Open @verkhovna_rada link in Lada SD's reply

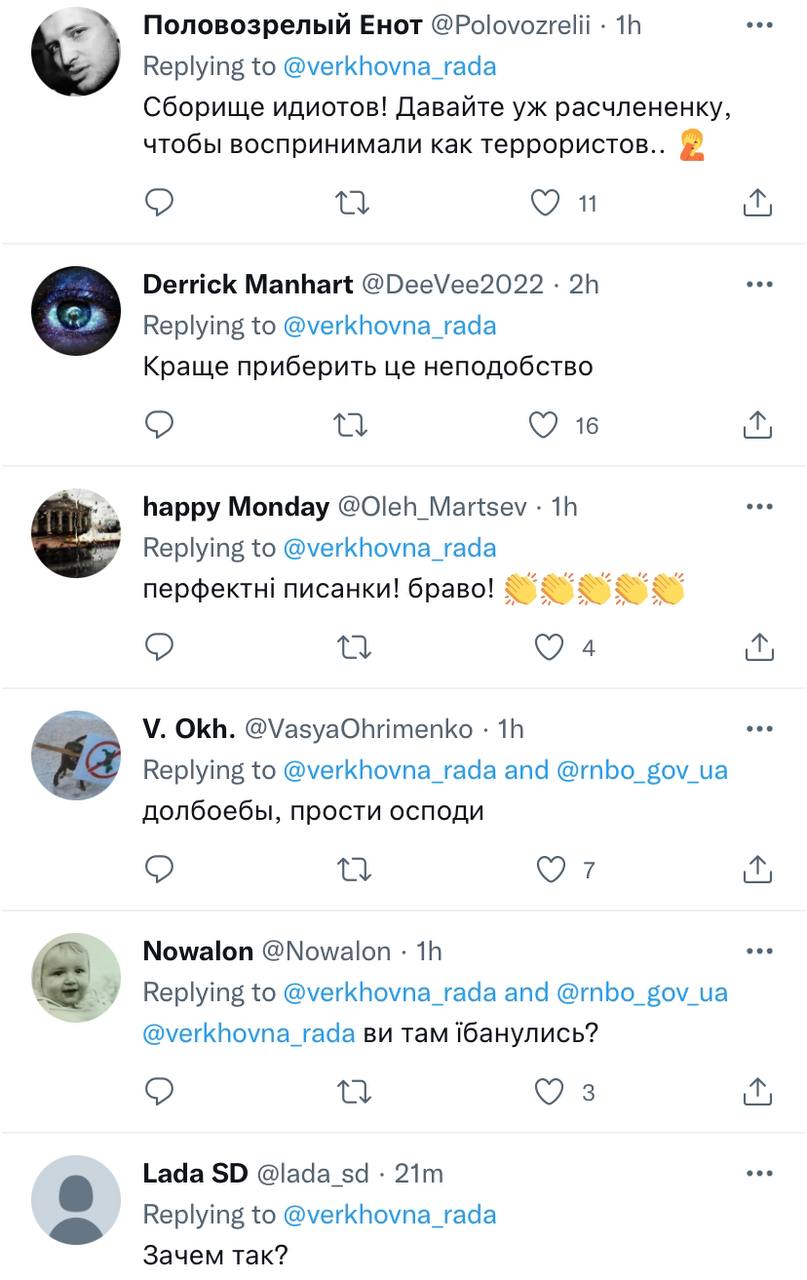[390, 1214]
